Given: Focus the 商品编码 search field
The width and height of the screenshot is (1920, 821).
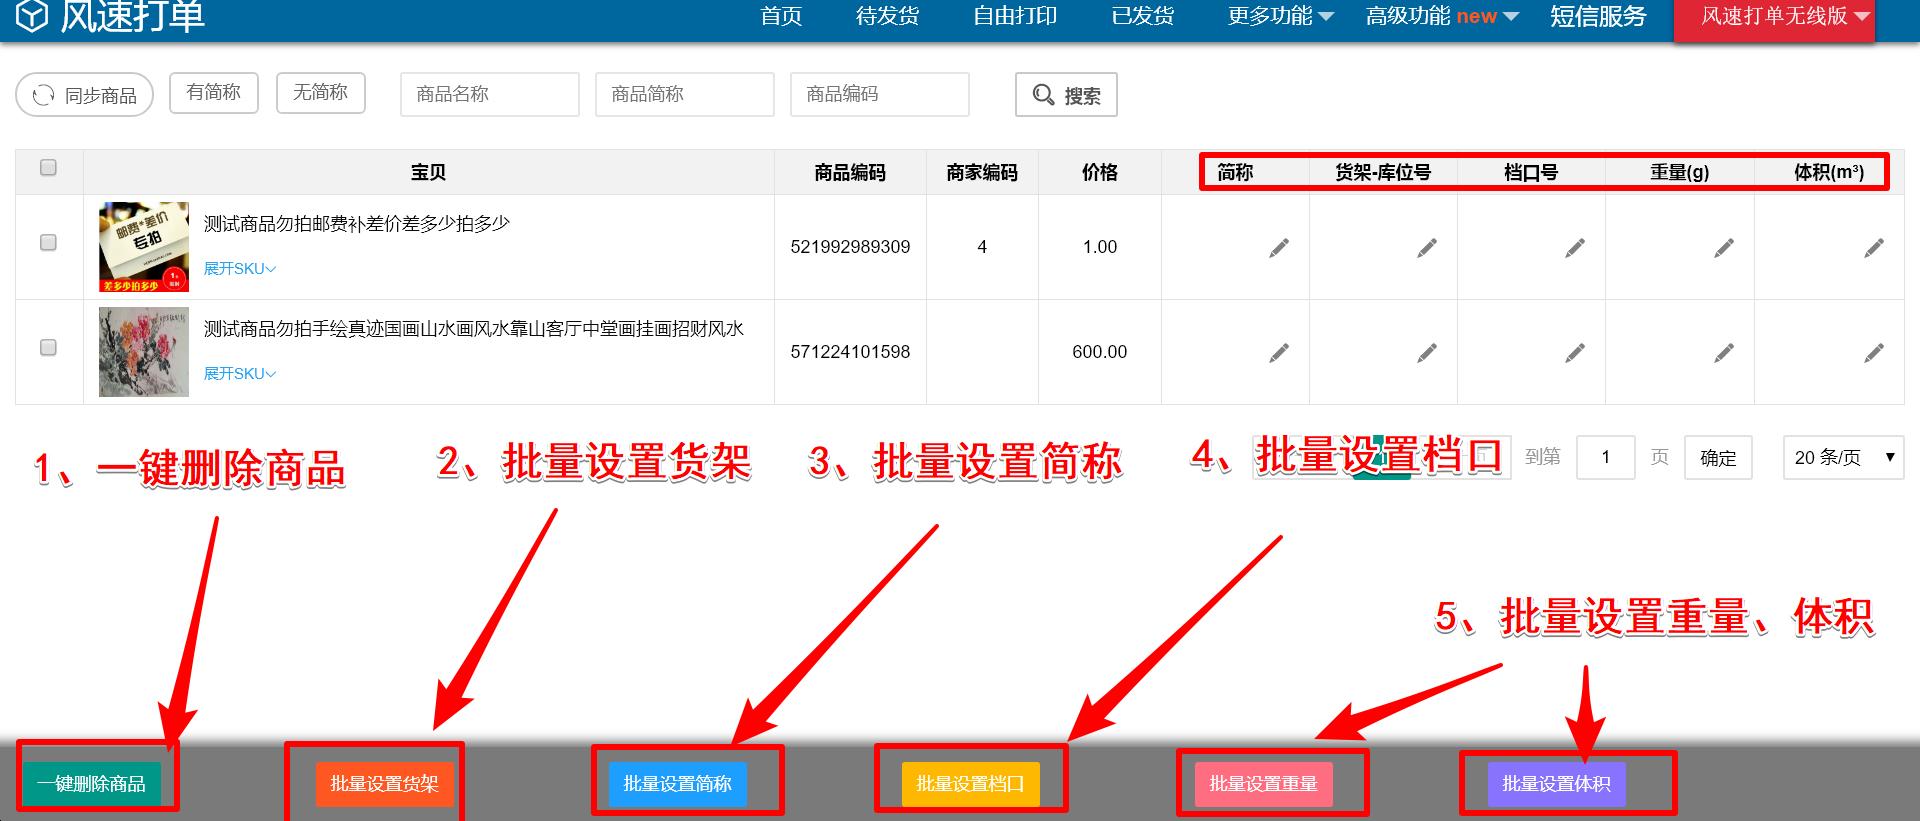Looking at the screenshot, I should 880,94.
